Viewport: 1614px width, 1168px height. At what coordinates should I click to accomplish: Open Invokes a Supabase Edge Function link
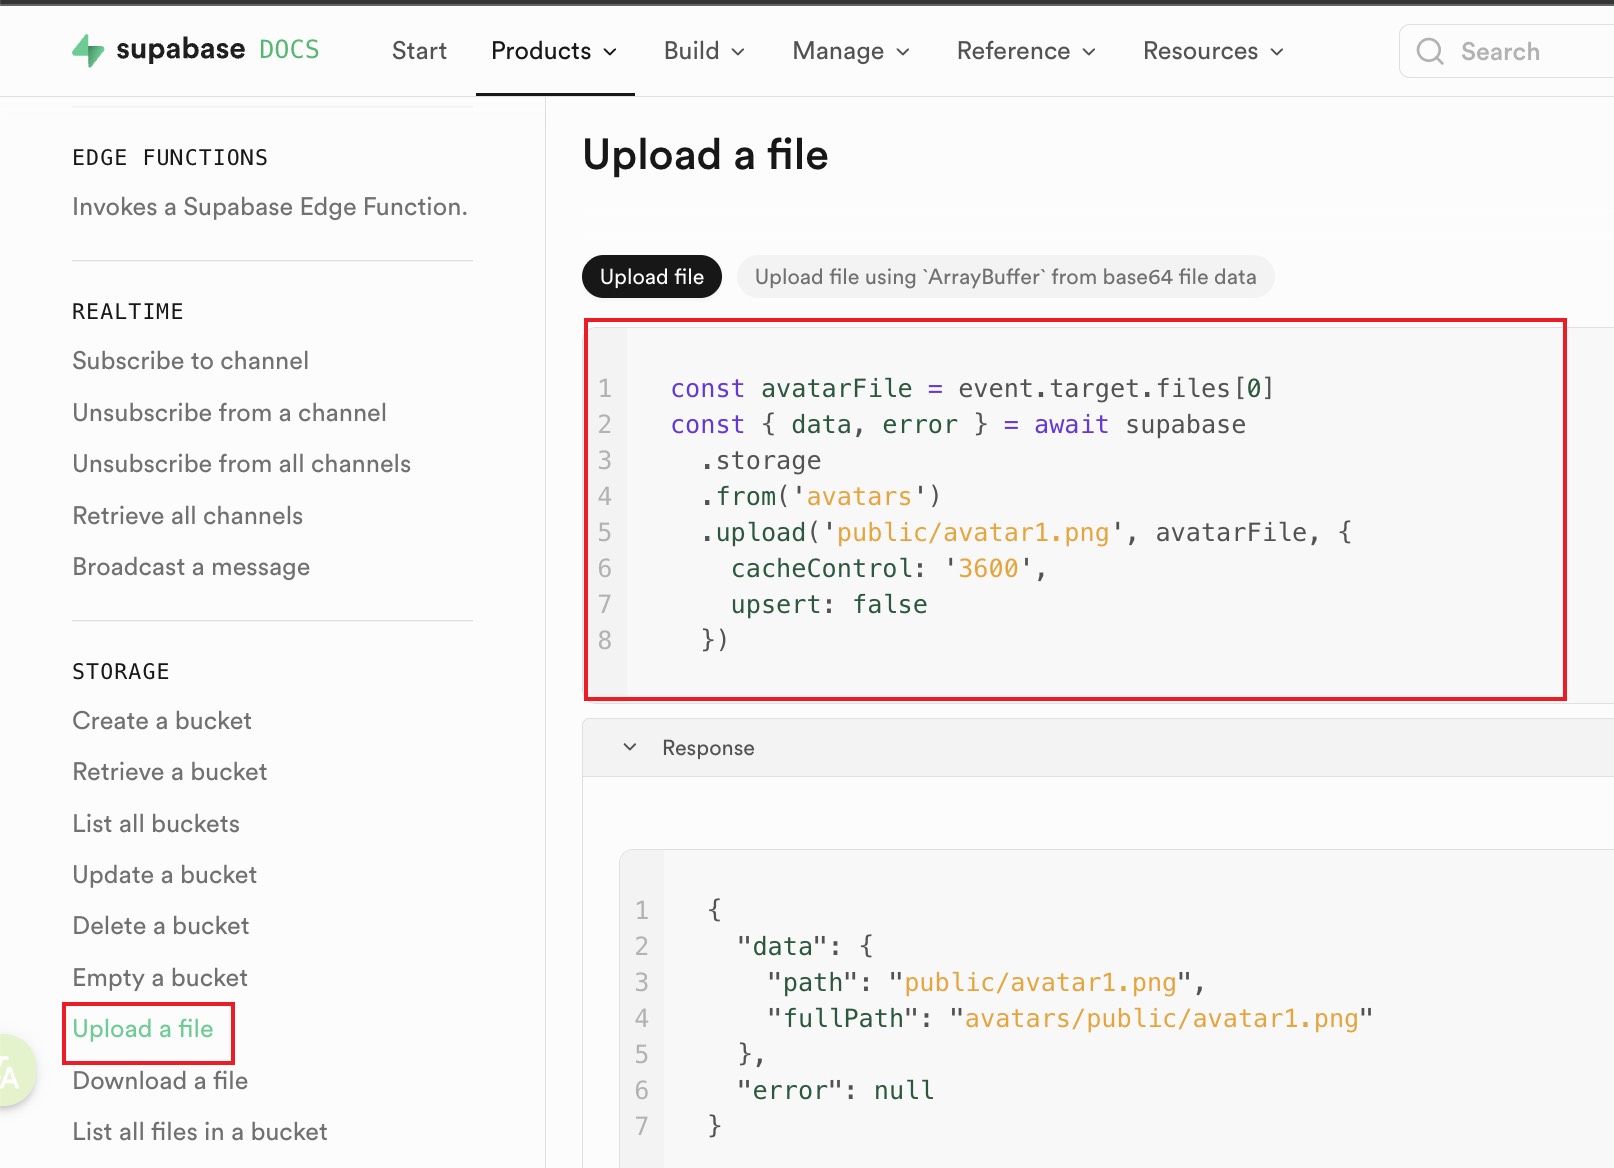click(x=270, y=207)
